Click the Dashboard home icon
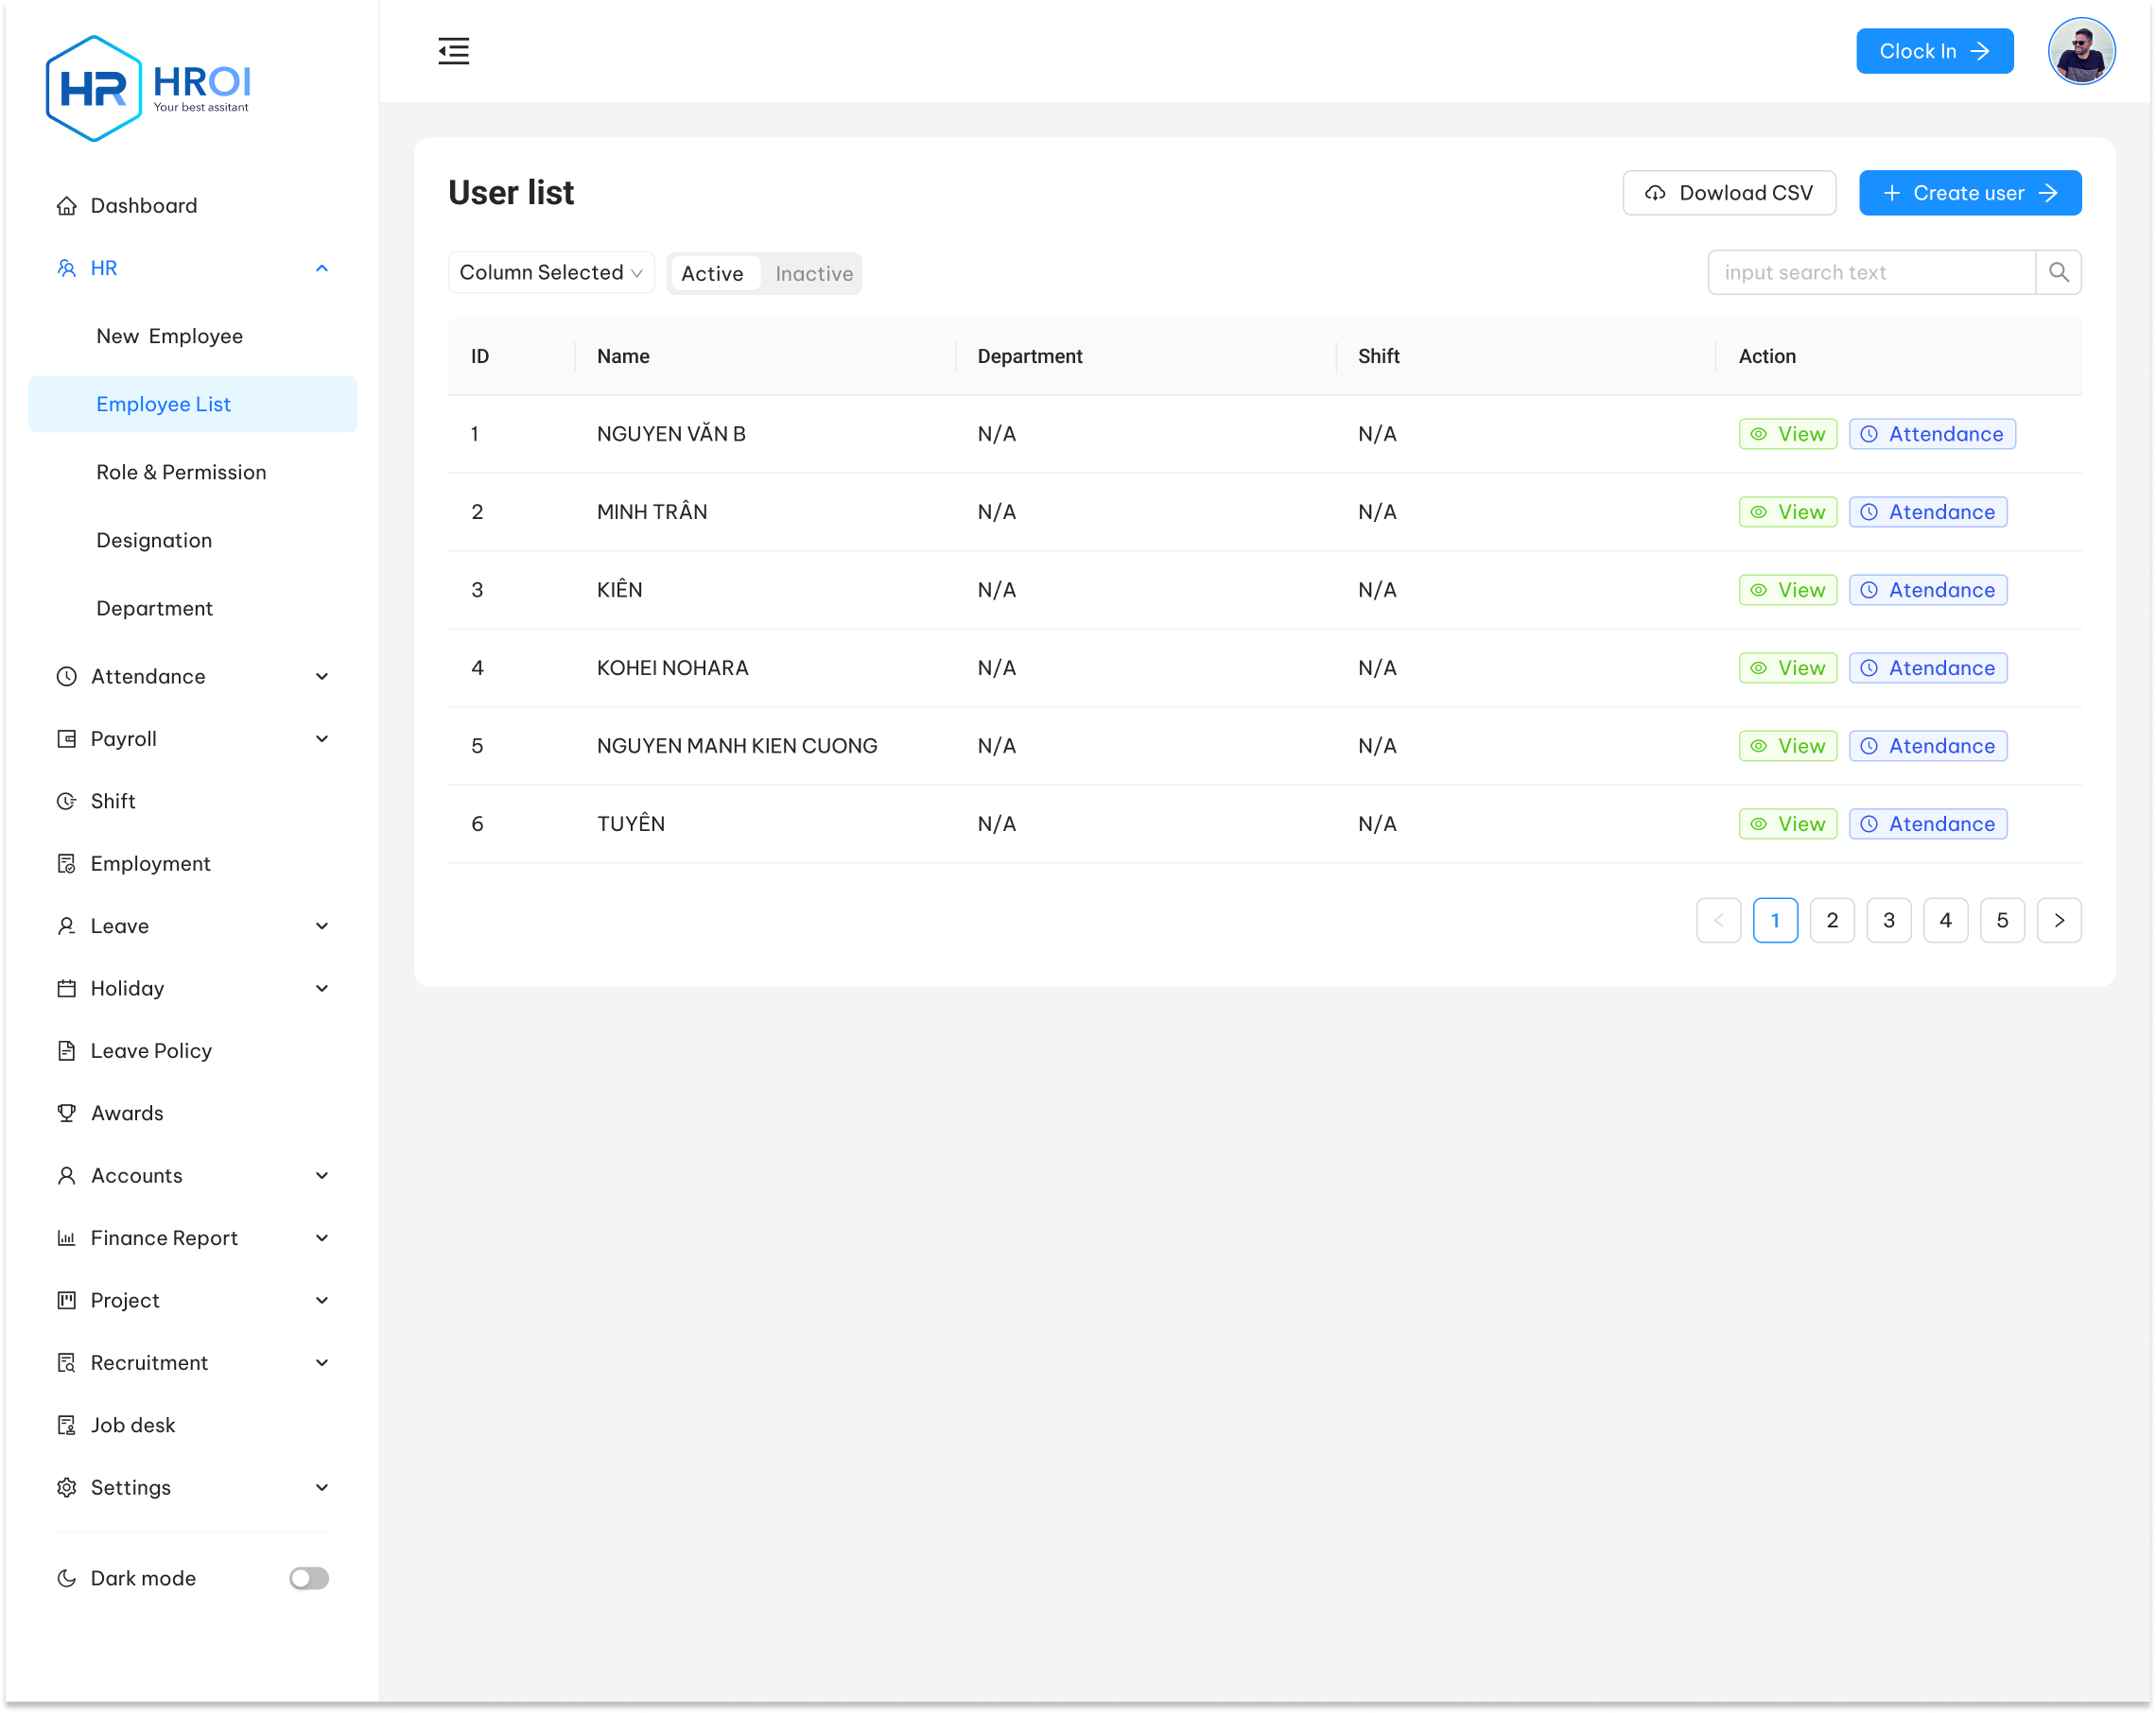The image size is (2156, 1713). [66, 206]
